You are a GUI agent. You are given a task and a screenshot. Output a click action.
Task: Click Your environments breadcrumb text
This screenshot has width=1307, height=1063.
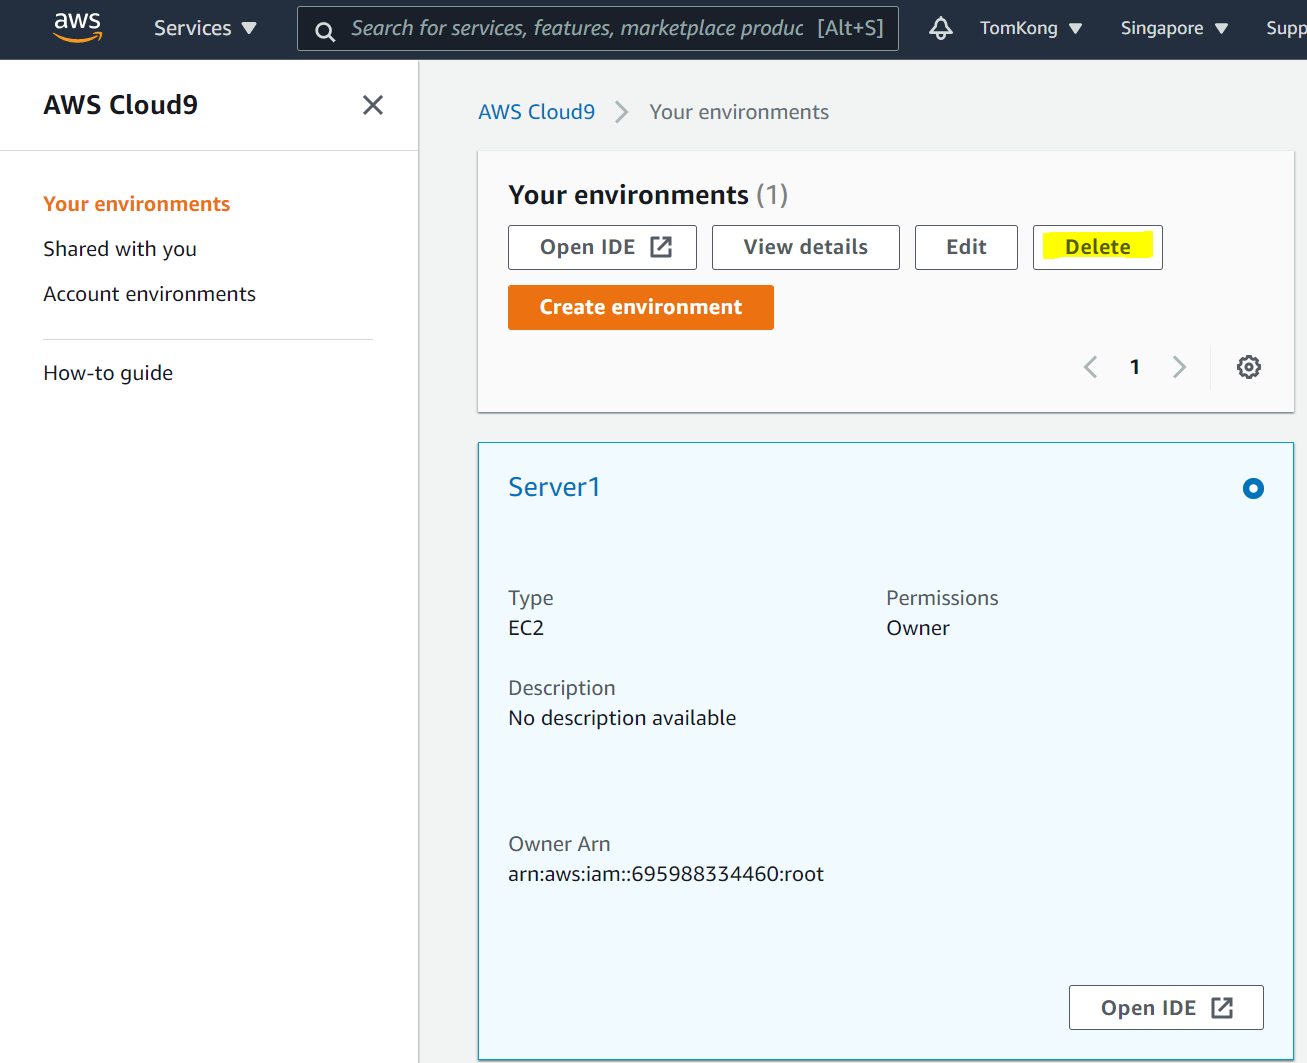tap(739, 112)
